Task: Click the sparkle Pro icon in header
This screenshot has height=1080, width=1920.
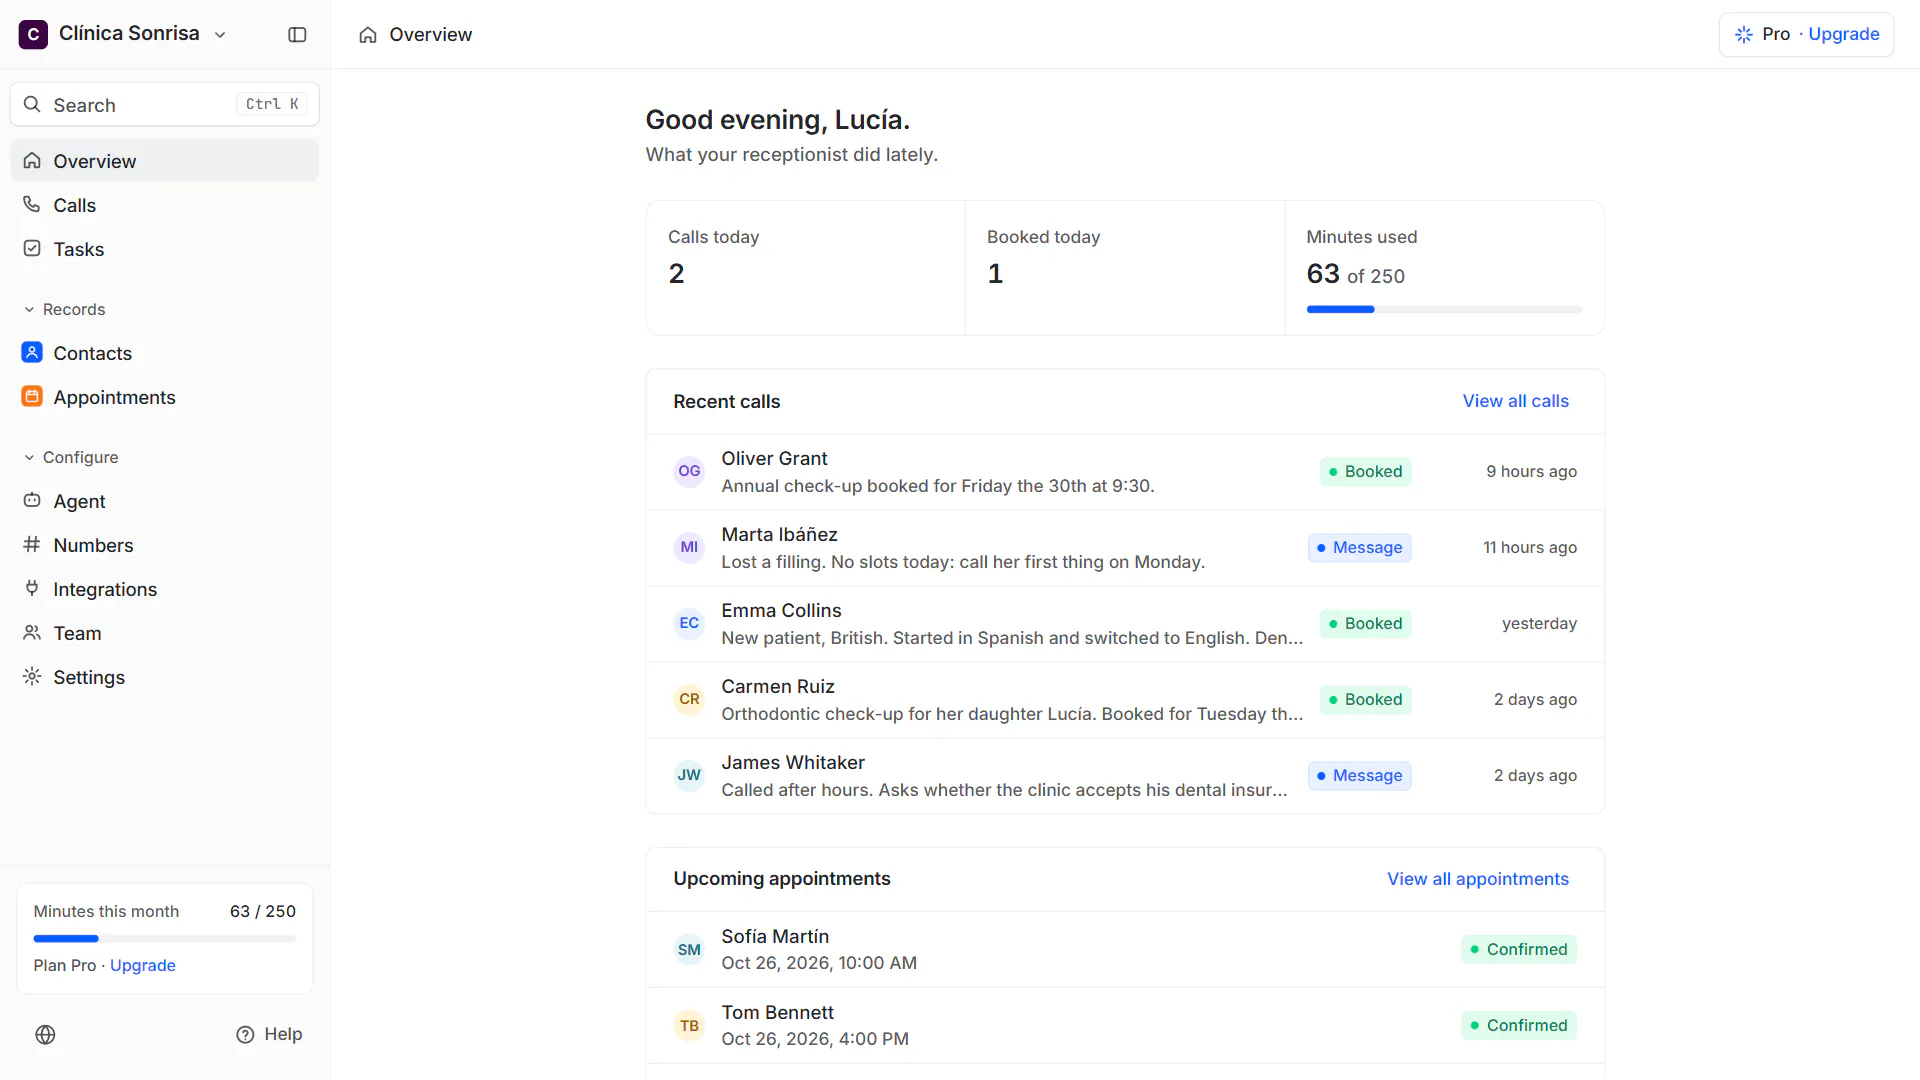Action: (1744, 34)
